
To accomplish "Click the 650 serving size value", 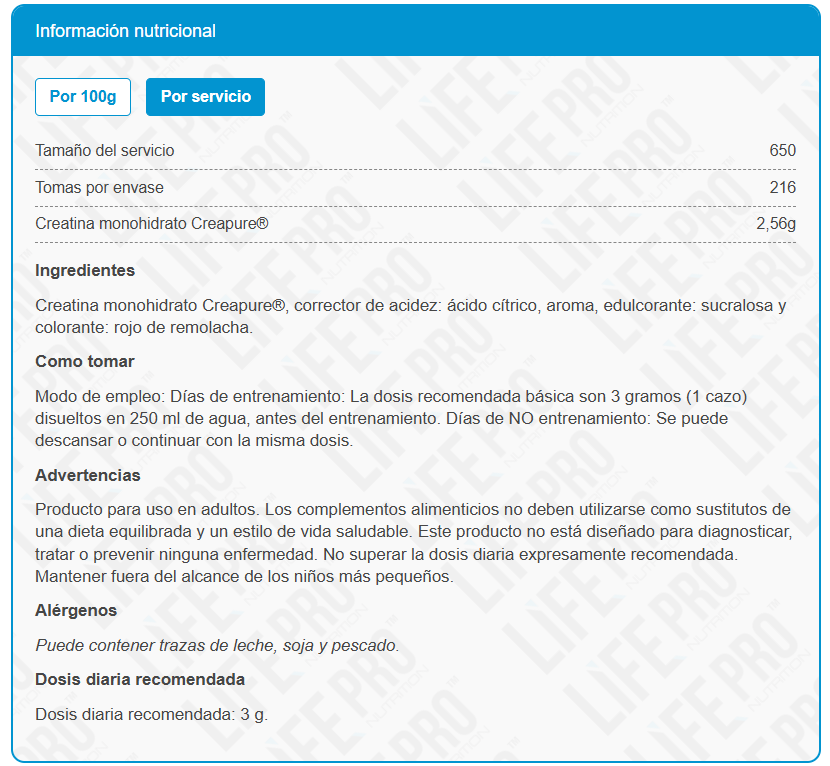I will pyautogui.click(x=782, y=151).
